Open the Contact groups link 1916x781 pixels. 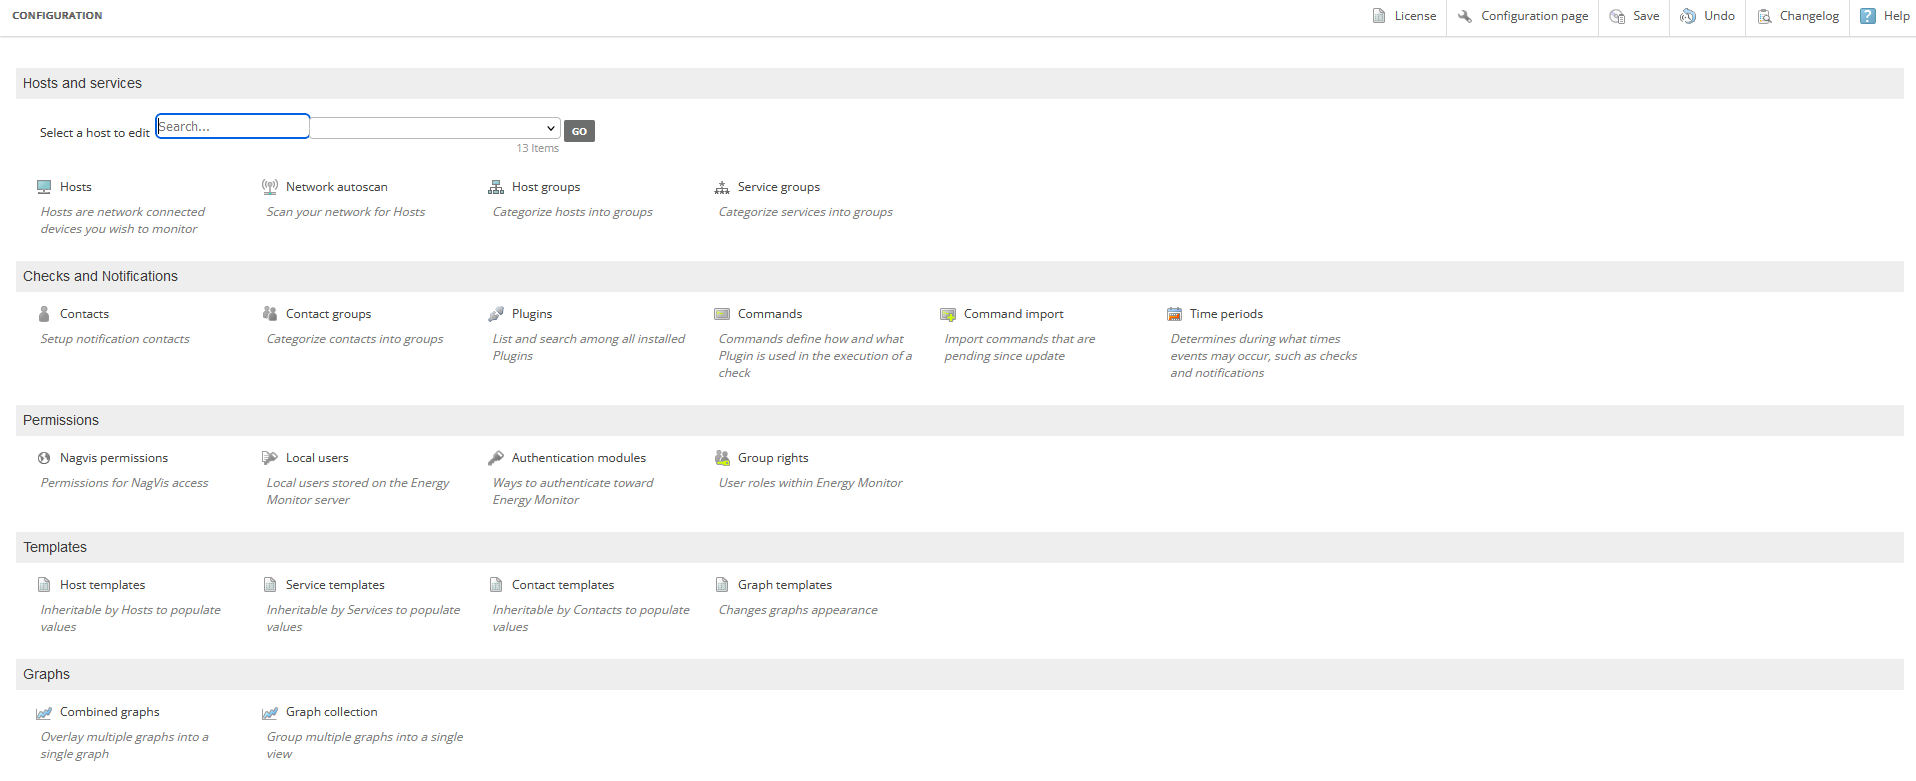[x=328, y=314]
